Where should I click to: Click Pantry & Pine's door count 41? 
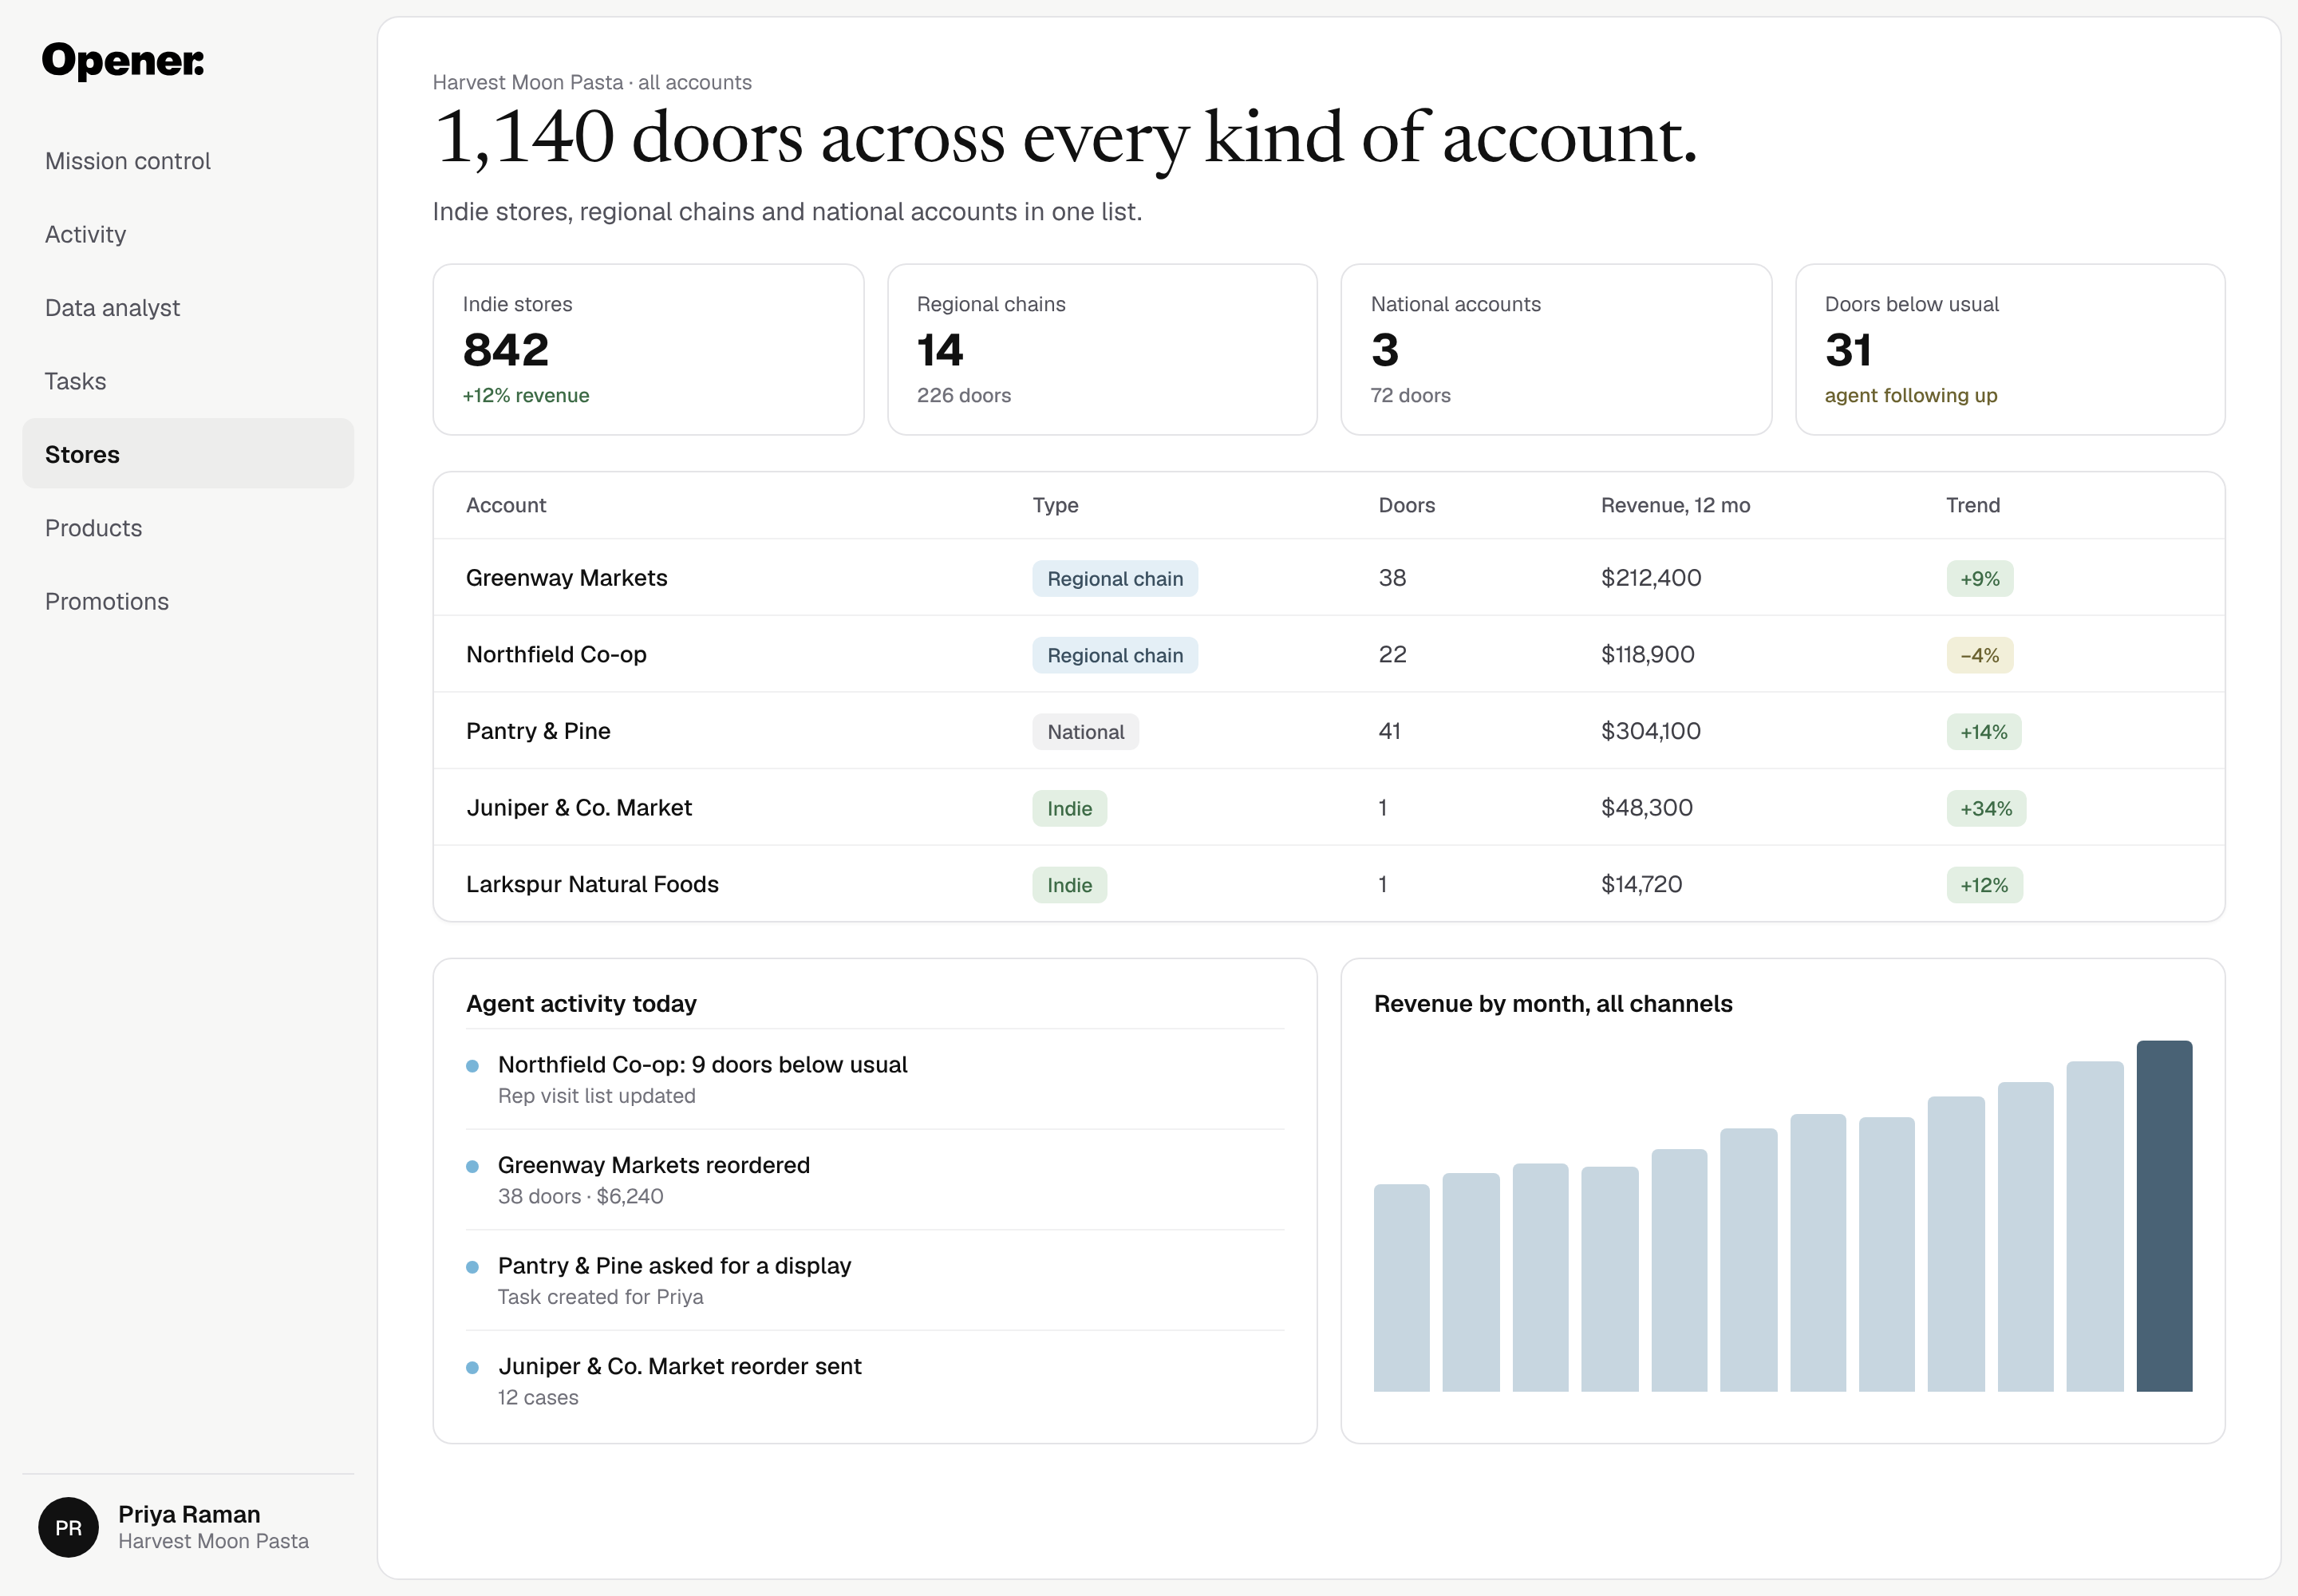pos(1389,731)
